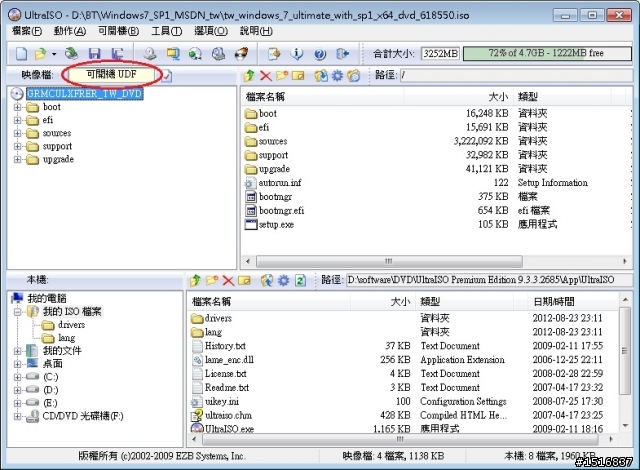Click local file list horizontal scrollbar

click(402, 439)
